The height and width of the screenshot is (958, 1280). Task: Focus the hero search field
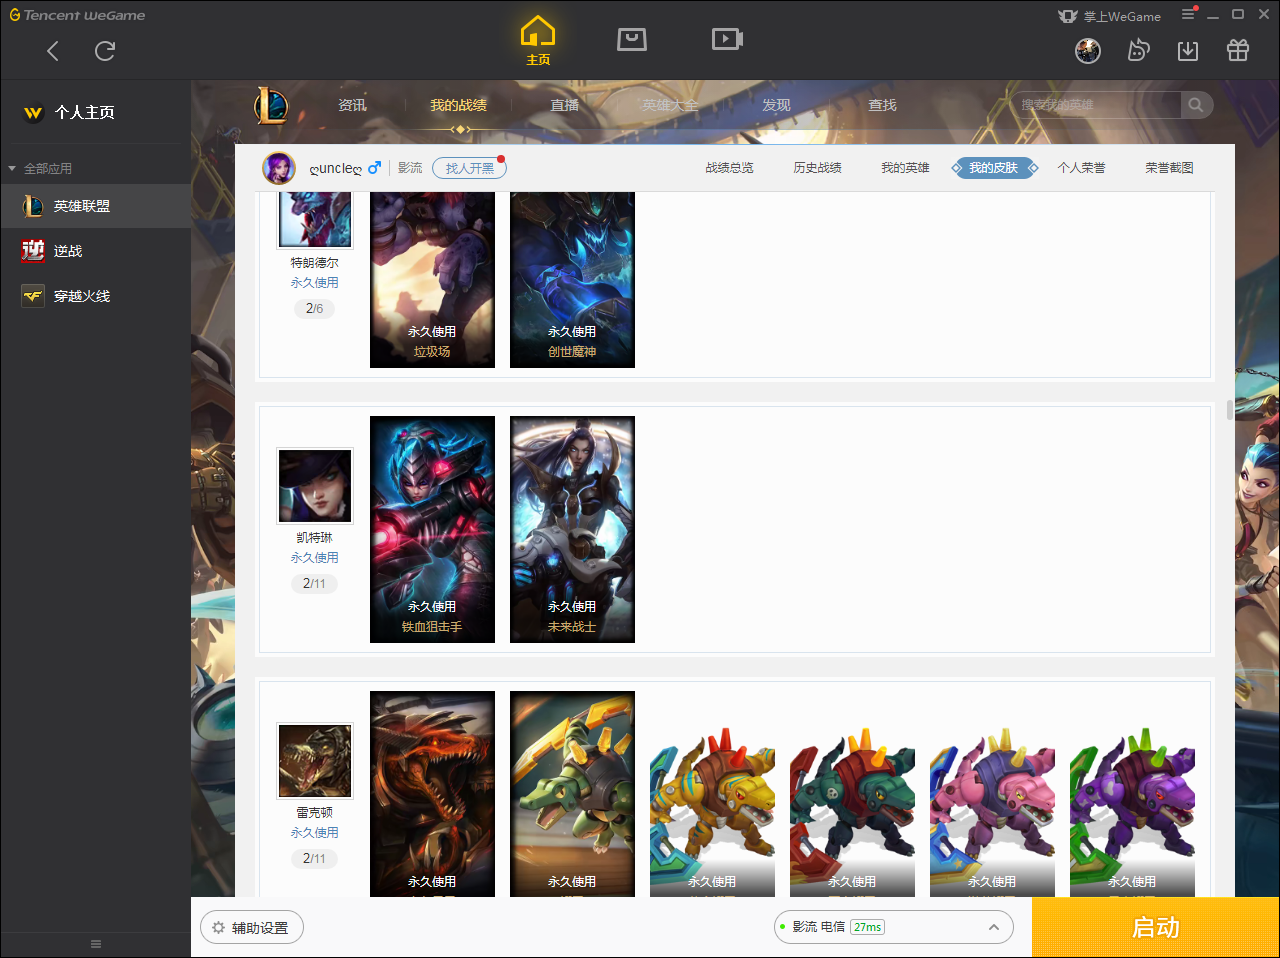click(x=1096, y=105)
